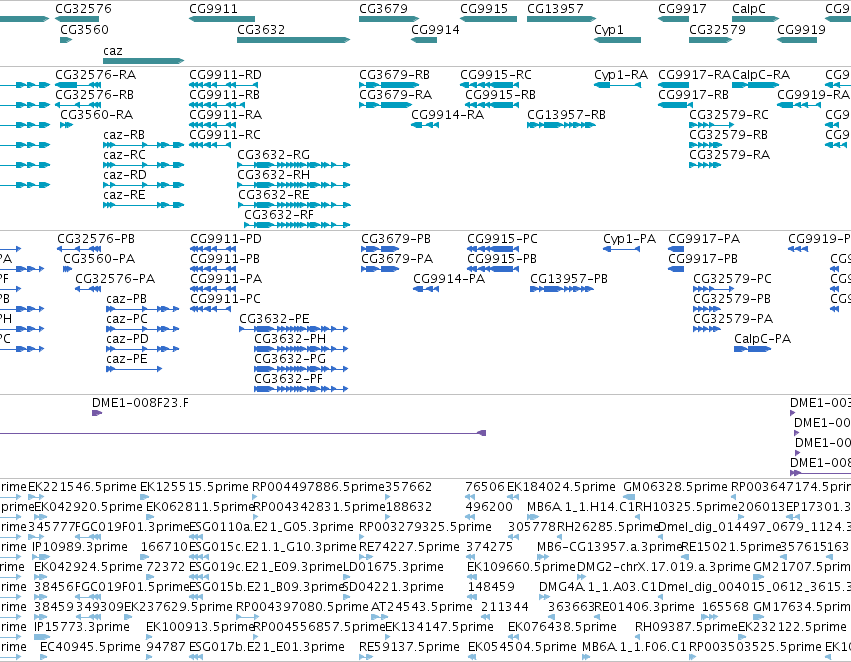Click the CG9911-RD transcript label
851x662 pixels.
[225, 74]
